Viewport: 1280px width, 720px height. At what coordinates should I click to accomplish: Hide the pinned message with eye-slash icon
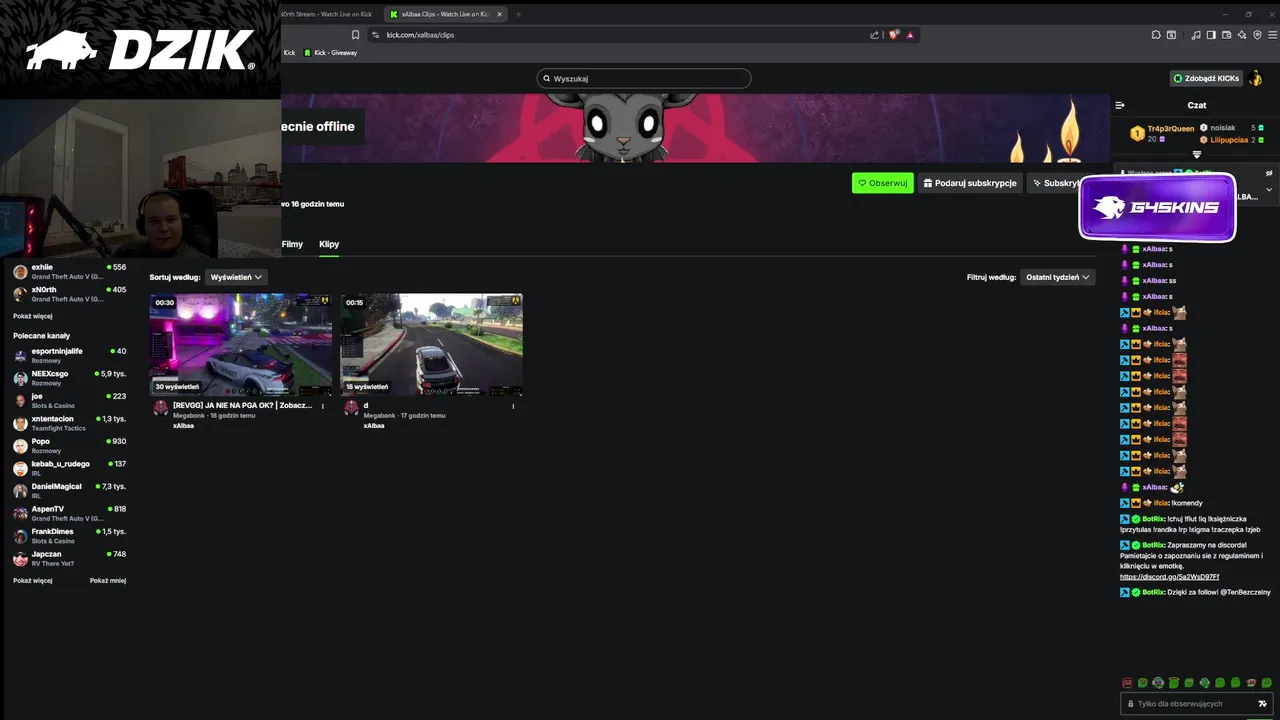point(1269,173)
